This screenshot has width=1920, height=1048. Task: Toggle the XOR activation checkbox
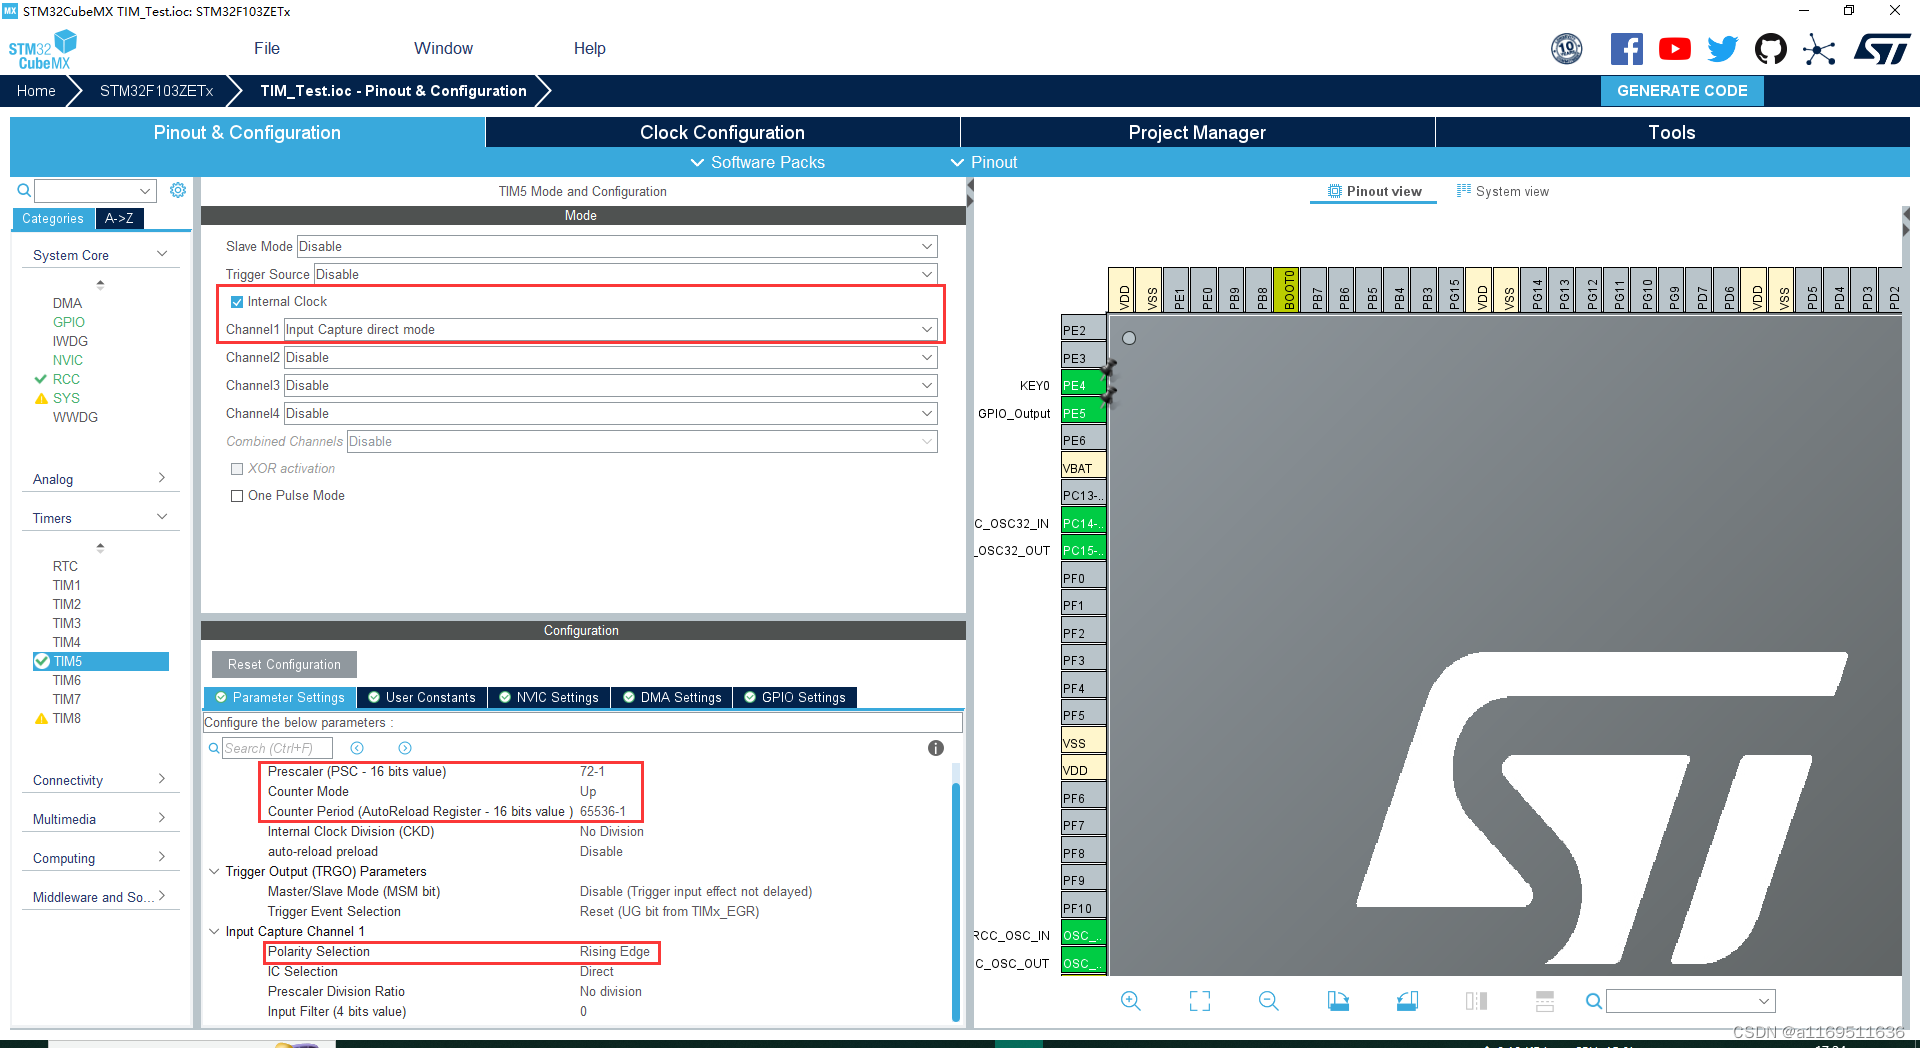[237, 469]
